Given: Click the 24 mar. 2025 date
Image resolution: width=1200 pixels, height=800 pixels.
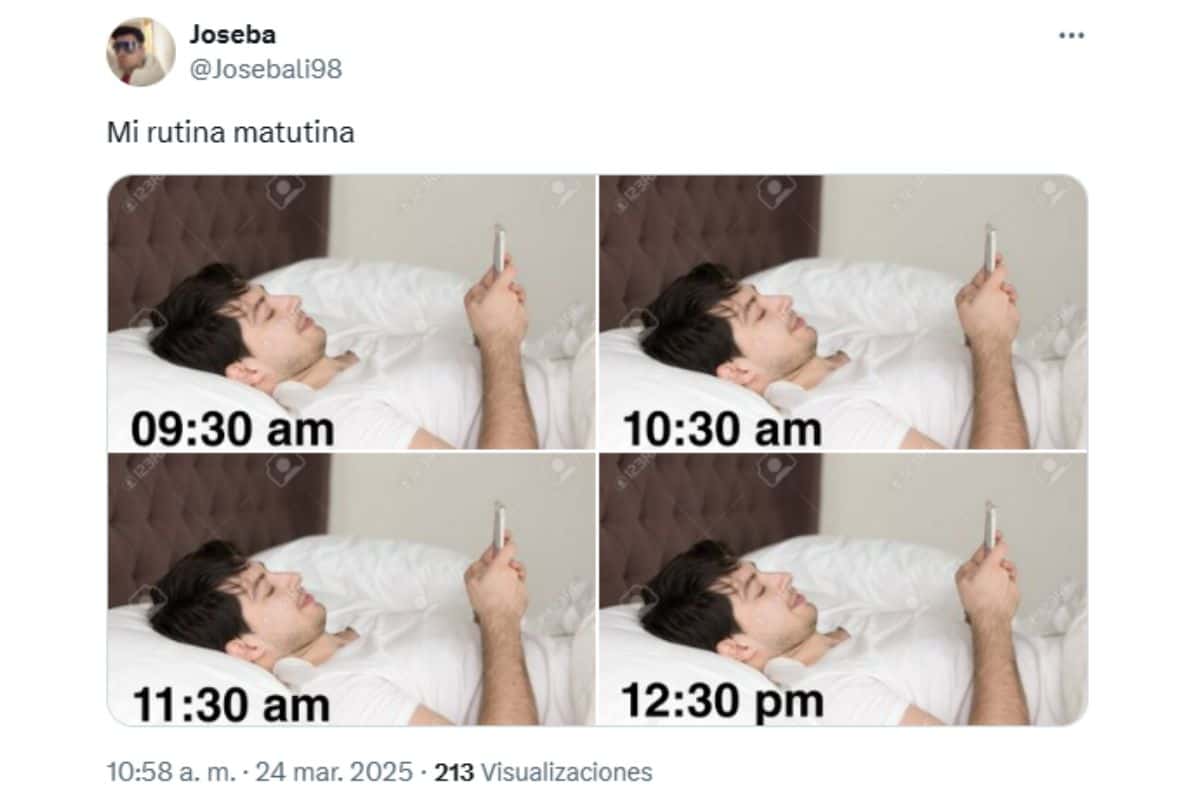Looking at the screenshot, I should click(333, 773).
